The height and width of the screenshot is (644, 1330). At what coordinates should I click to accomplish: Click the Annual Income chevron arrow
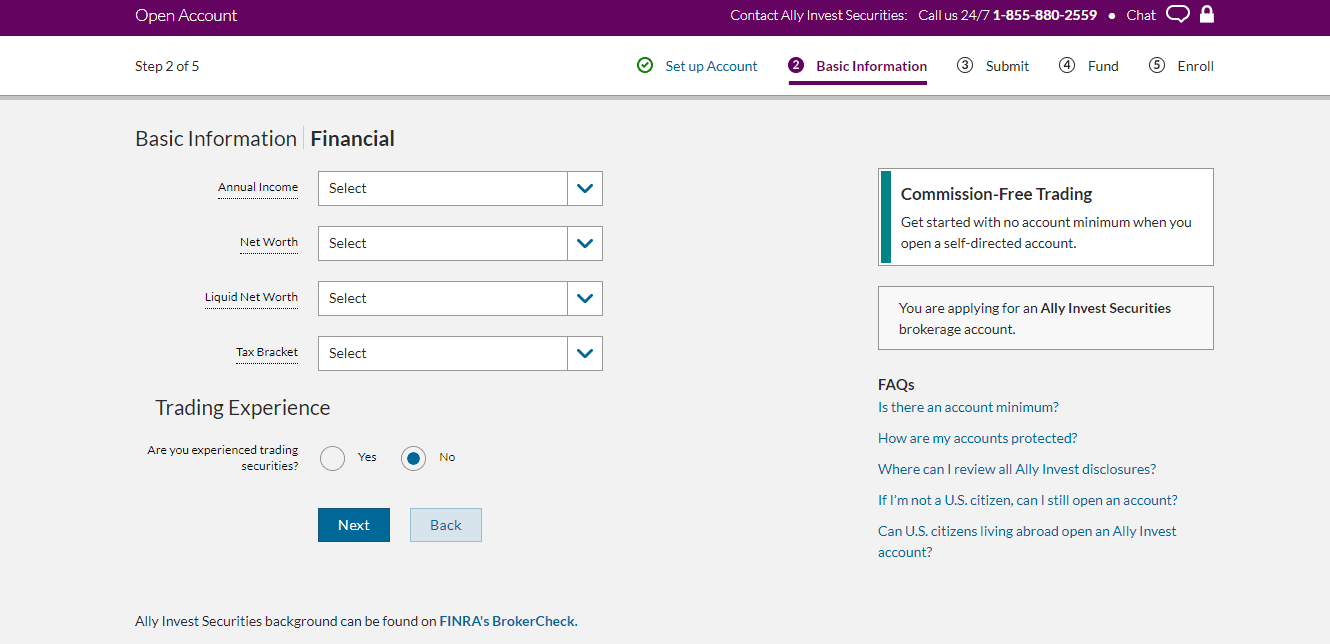pos(585,188)
